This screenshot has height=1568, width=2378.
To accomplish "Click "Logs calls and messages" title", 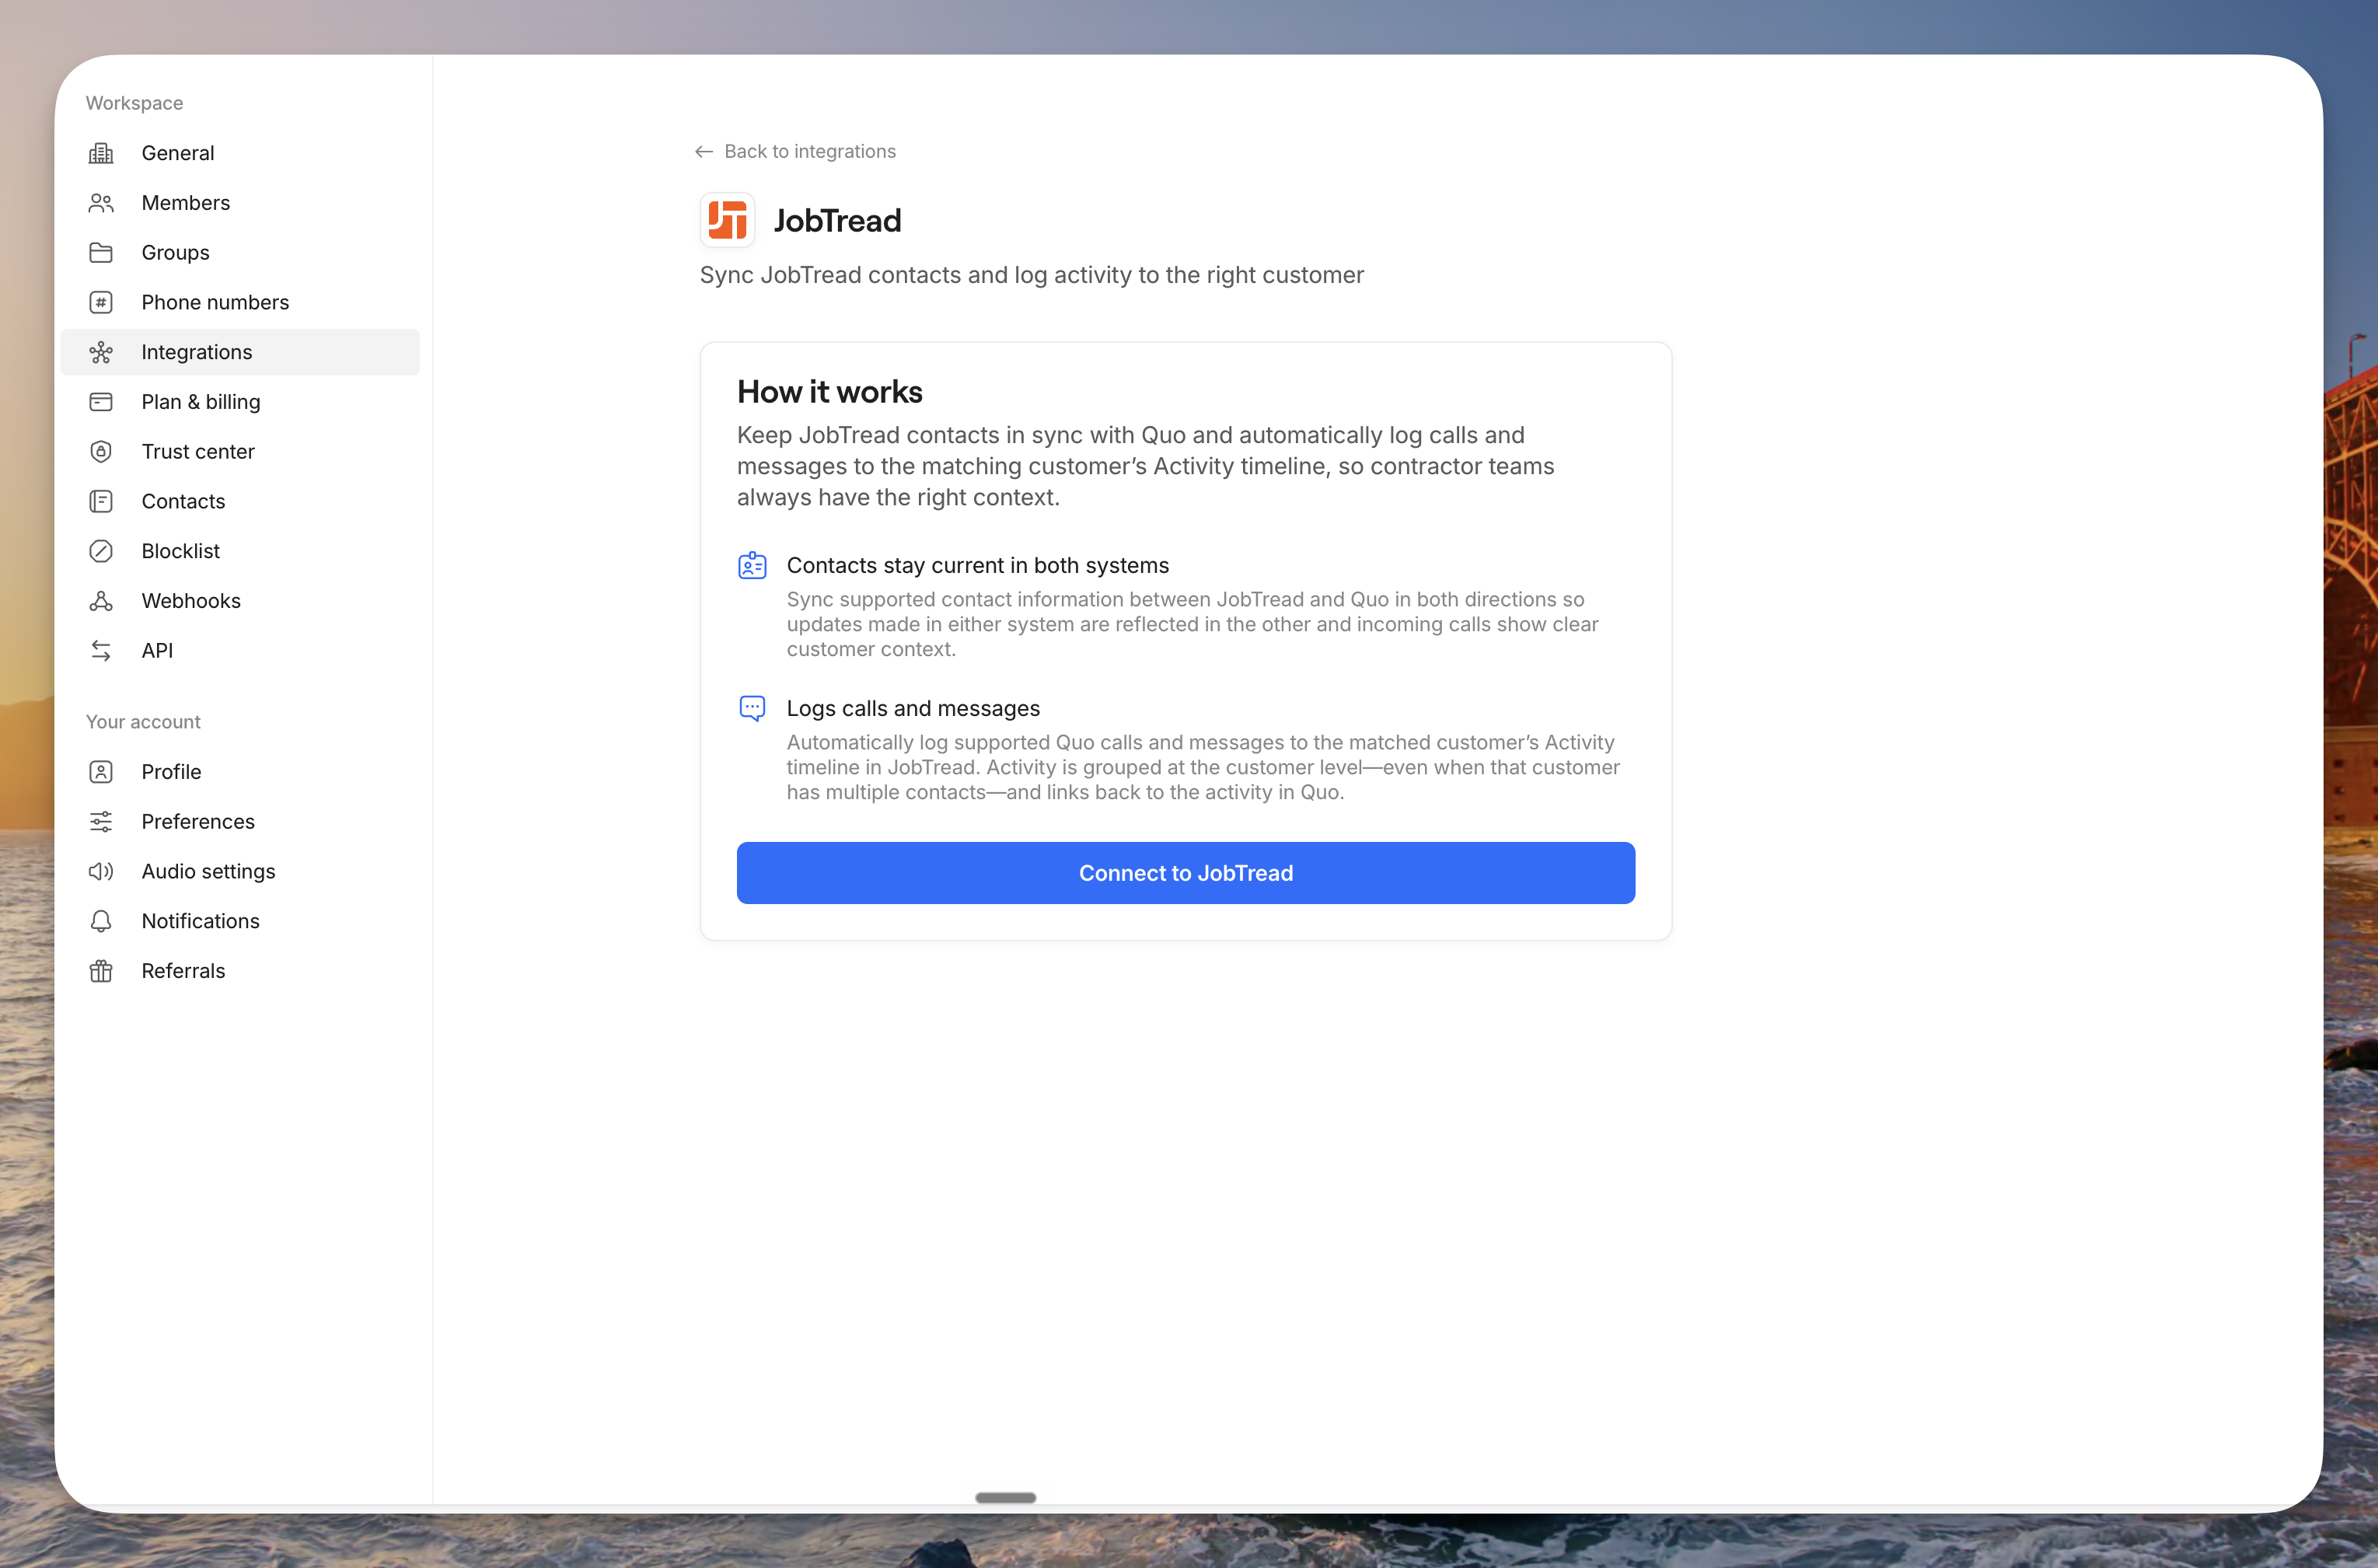I will click(913, 709).
